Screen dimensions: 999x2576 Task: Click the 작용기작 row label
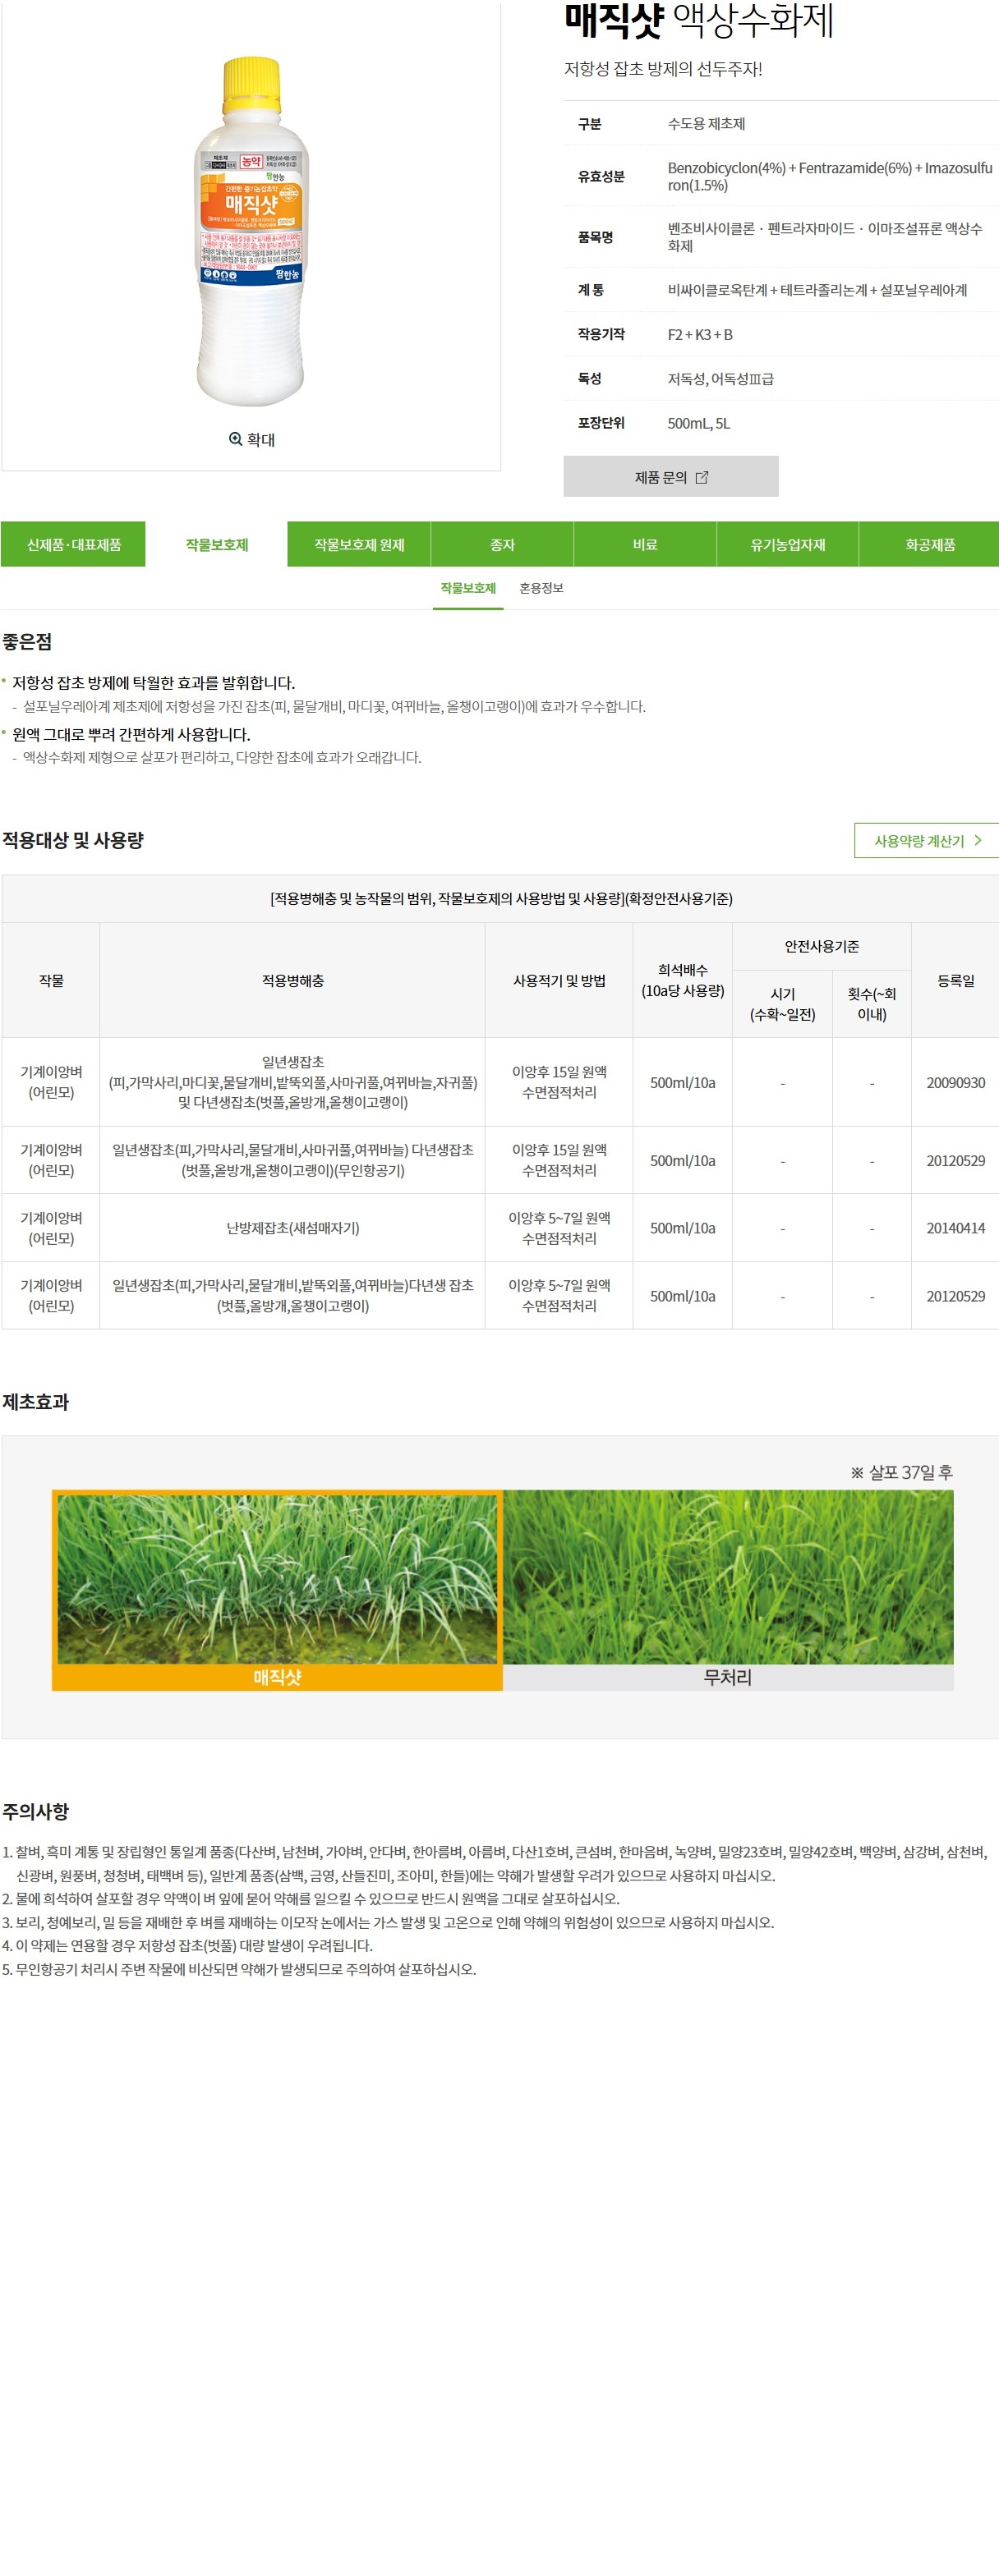click(601, 334)
